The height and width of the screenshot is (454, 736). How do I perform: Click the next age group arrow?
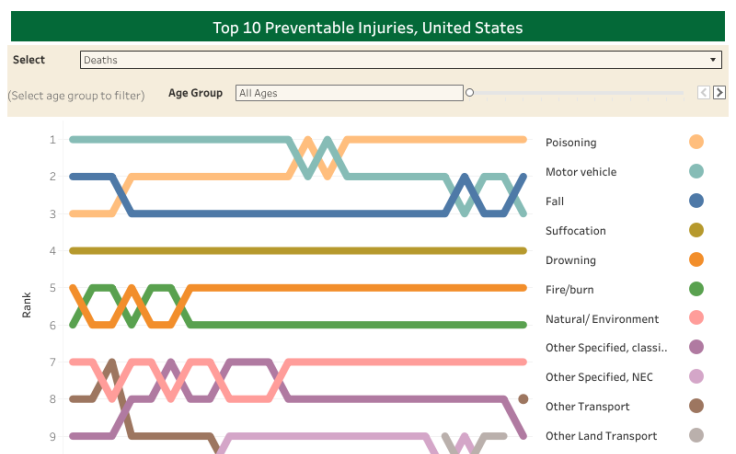pyautogui.click(x=719, y=93)
